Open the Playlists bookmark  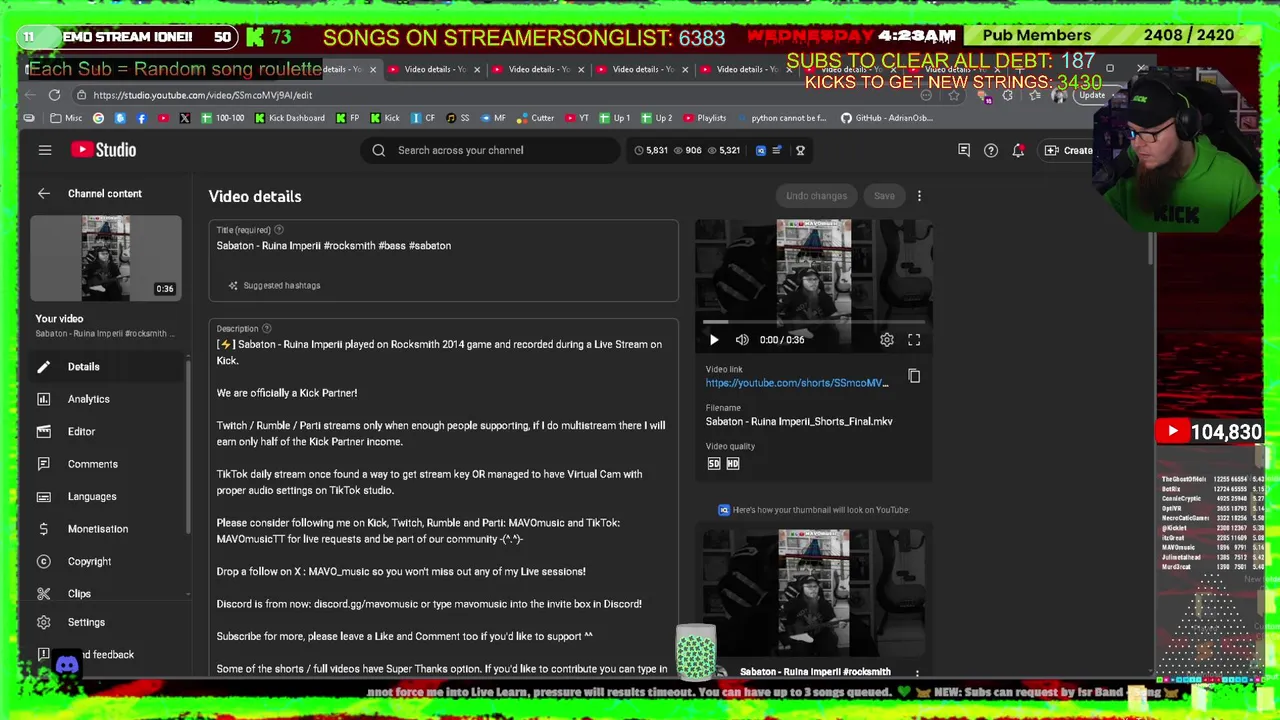tap(704, 118)
